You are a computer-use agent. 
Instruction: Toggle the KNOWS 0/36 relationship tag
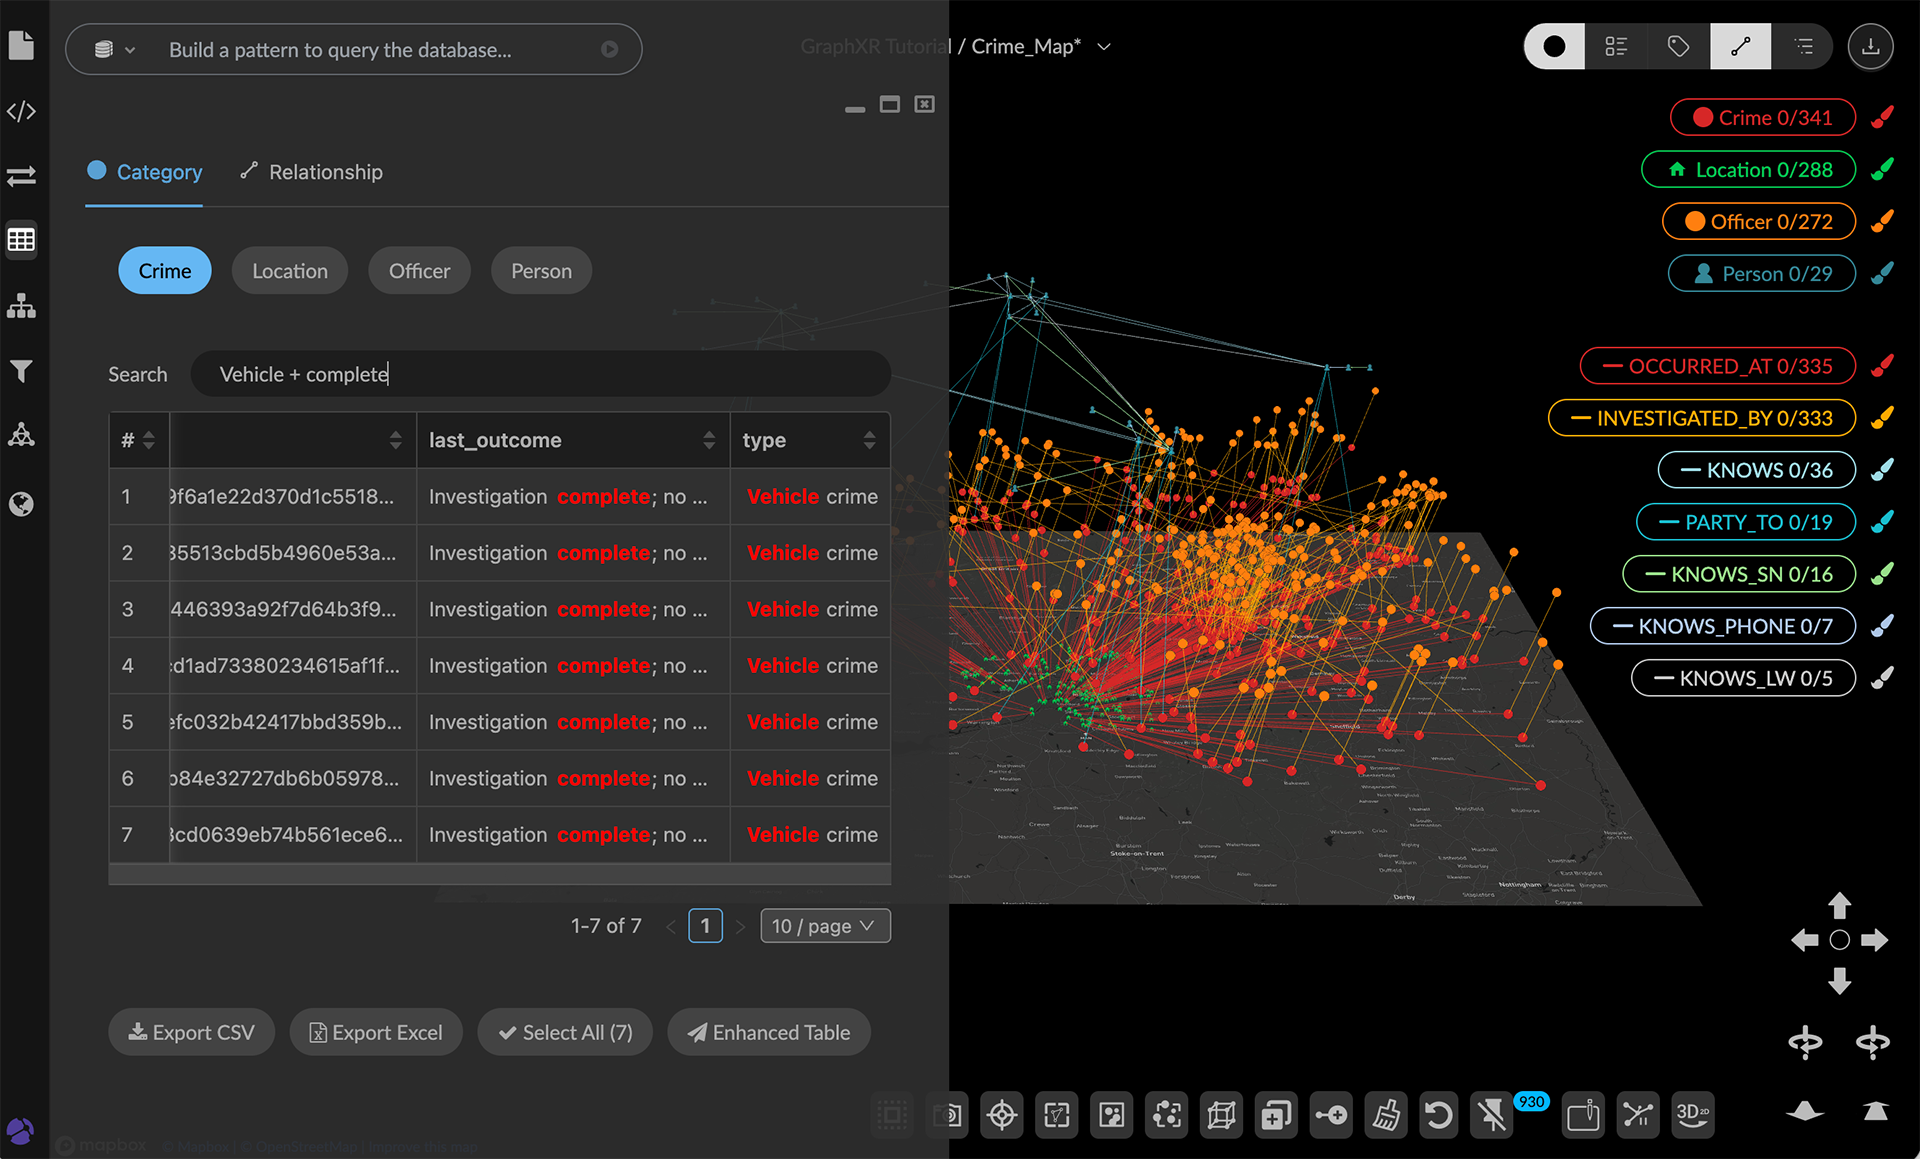(x=1756, y=470)
